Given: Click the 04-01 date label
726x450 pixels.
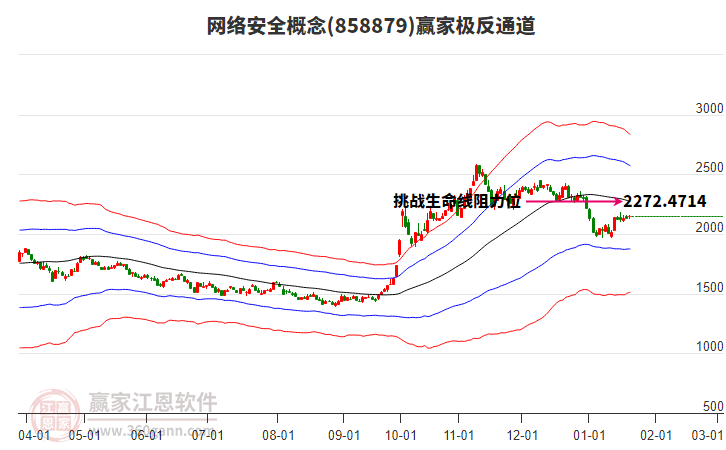Looking at the screenshot, I should 34,436.
